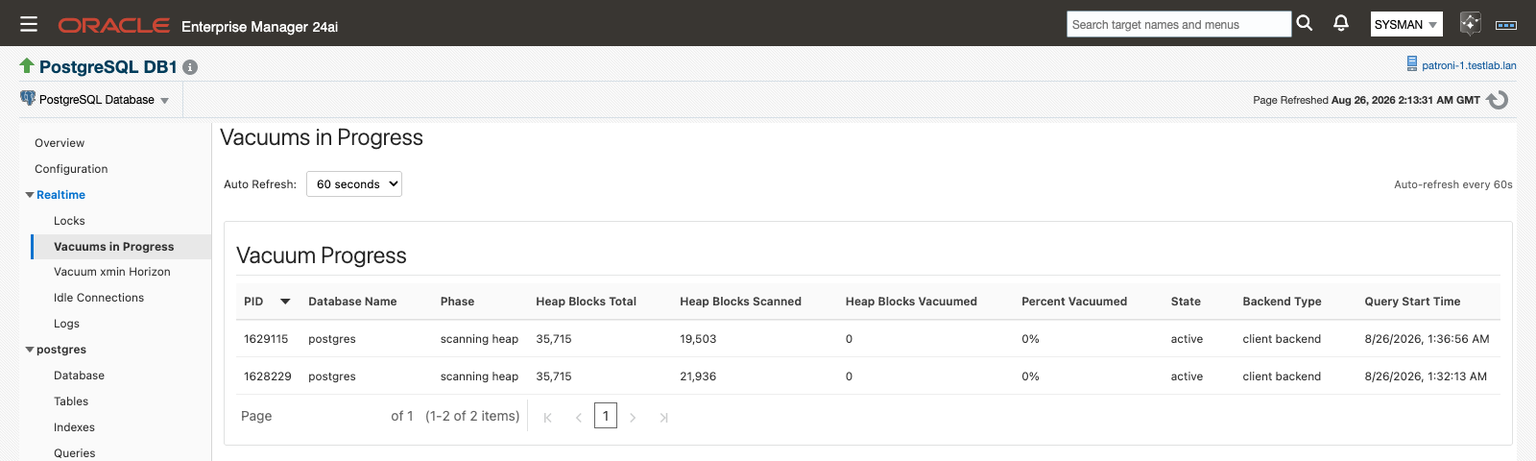Open Database under postgres
Screen dimensions: 1536x461
click(79, 376)
